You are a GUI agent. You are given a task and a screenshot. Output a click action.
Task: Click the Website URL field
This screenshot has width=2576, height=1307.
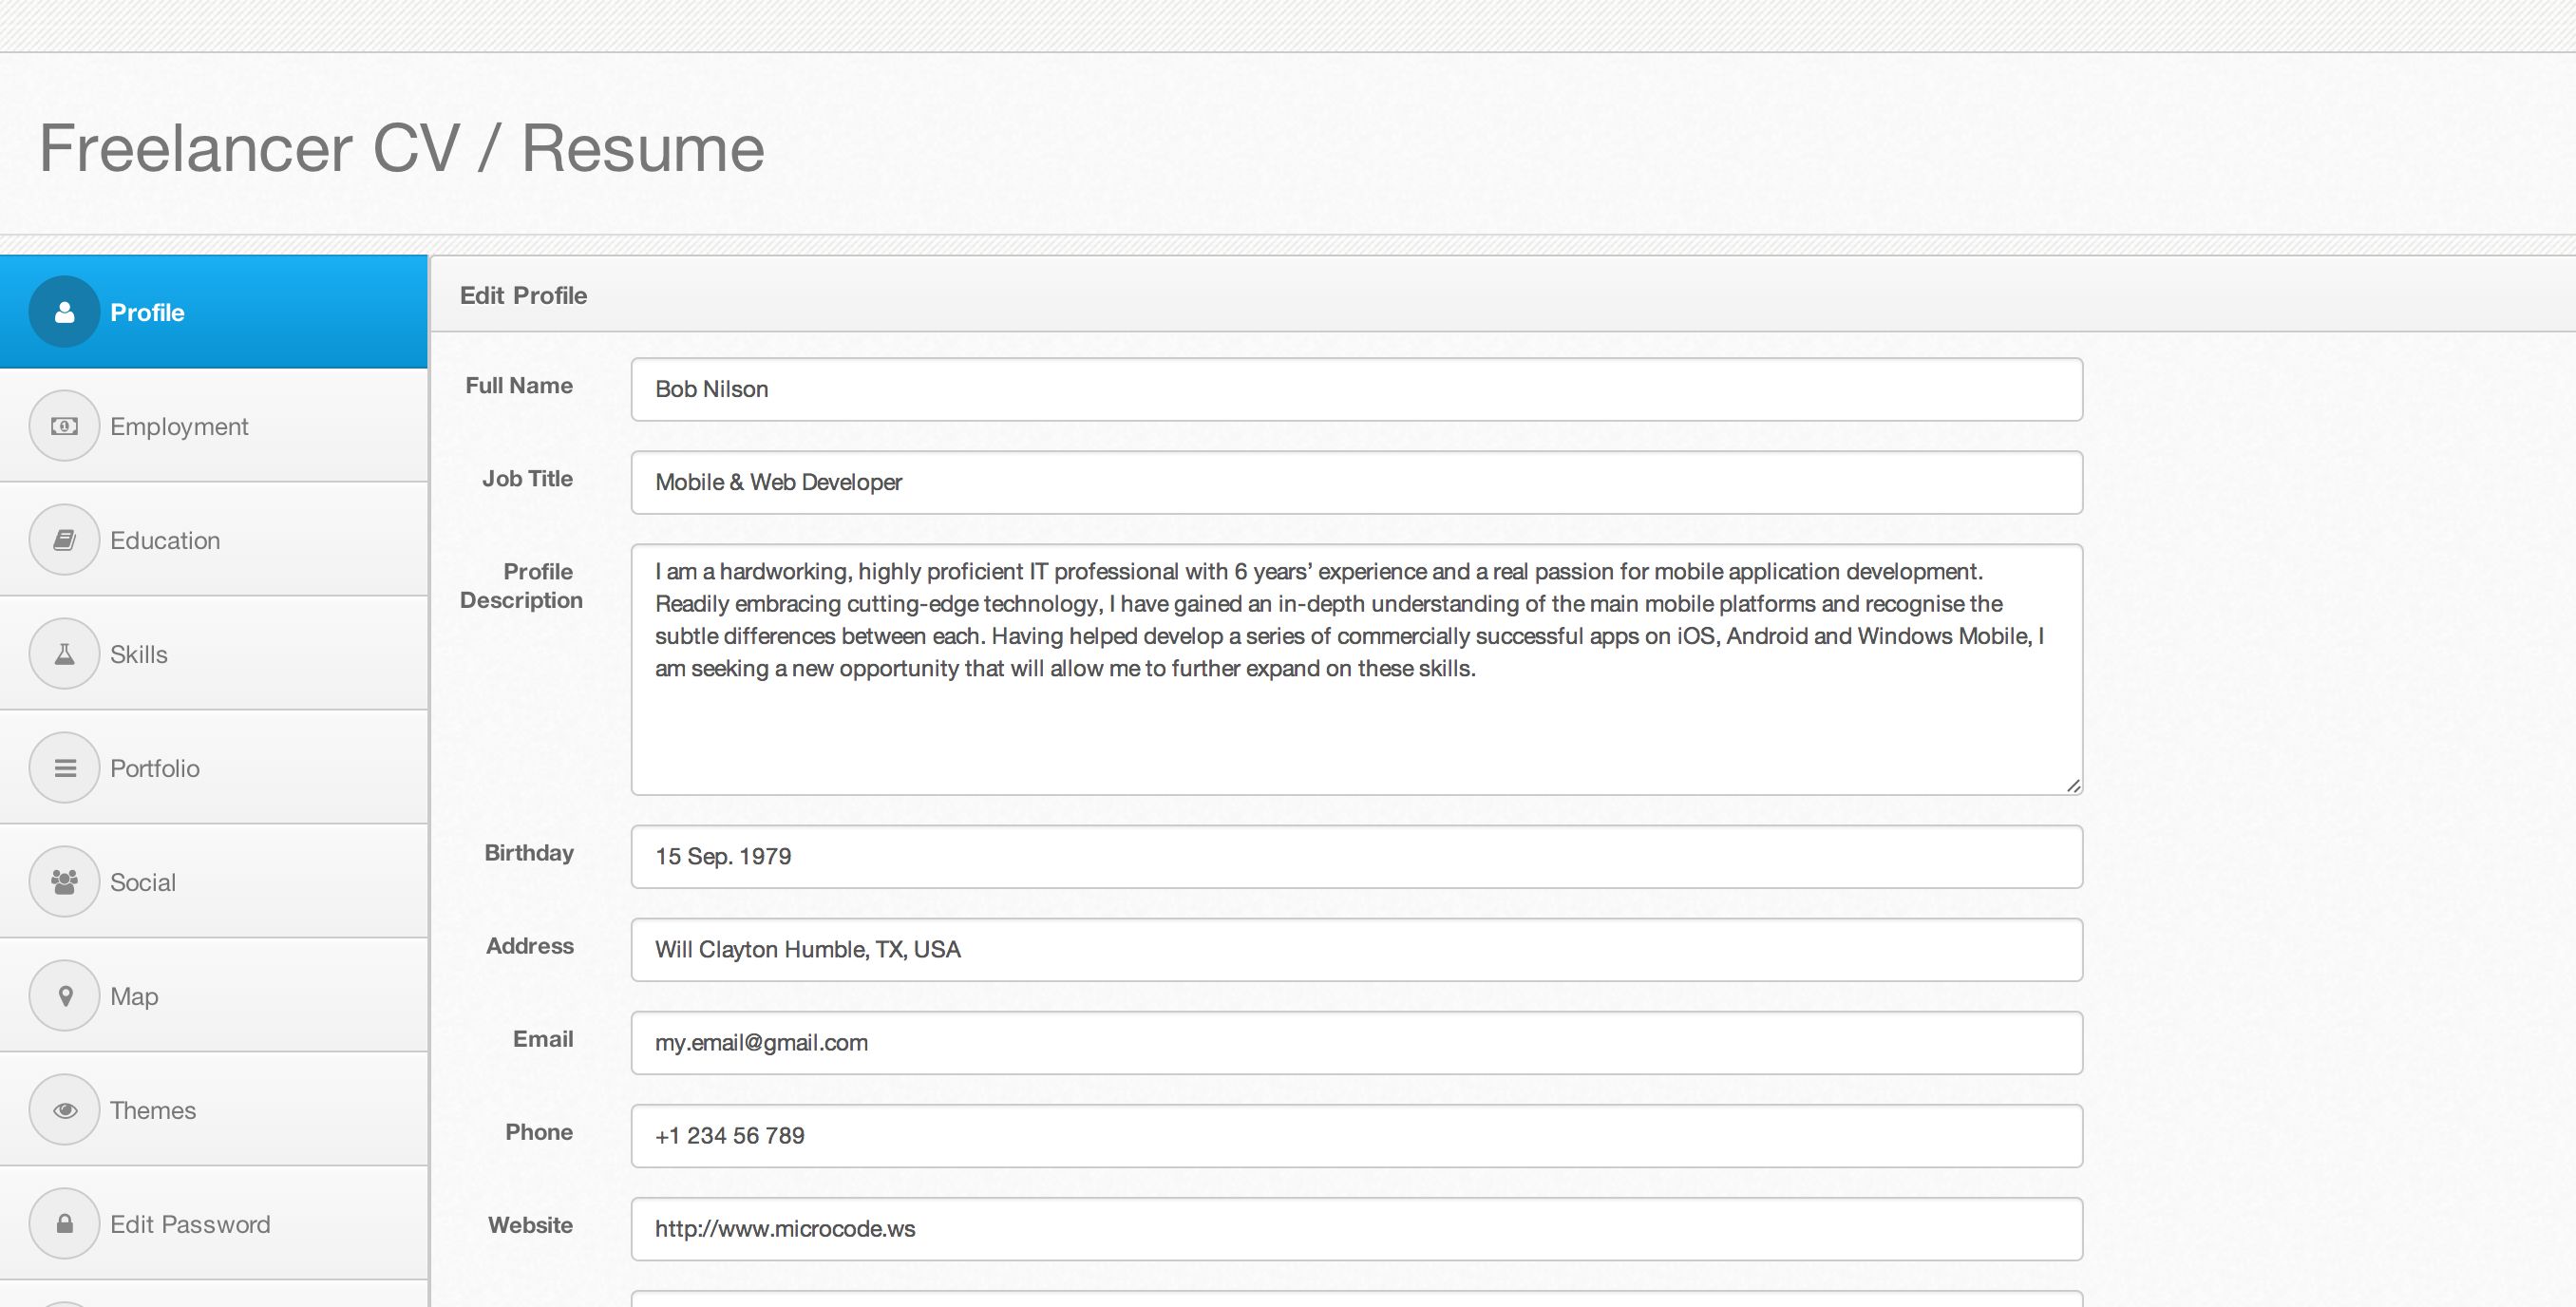pos(1356,1228)
